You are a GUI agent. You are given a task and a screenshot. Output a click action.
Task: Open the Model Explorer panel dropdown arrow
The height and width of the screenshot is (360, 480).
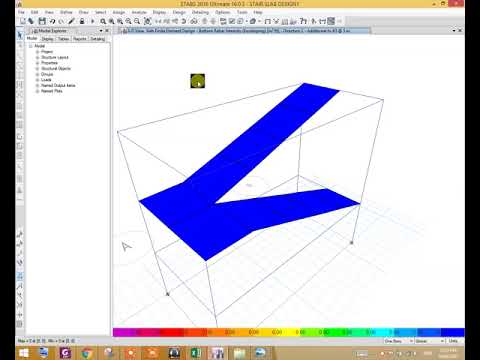(101, 31)
